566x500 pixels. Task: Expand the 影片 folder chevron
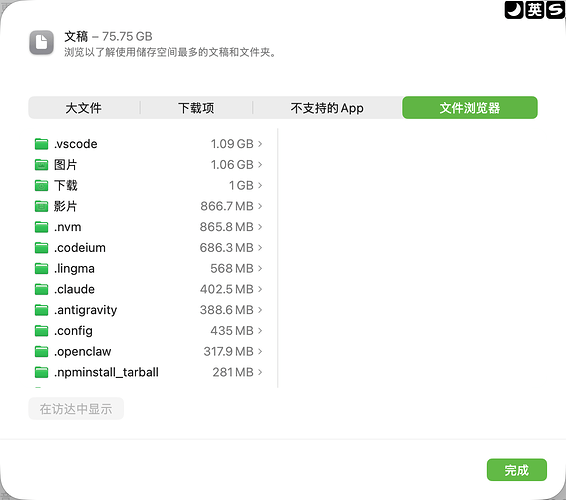click(260, 206)
